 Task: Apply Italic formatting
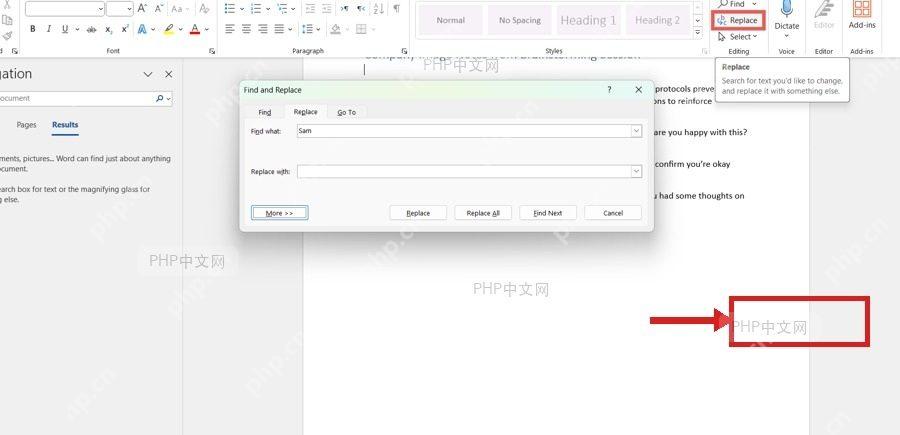[48, 29]
